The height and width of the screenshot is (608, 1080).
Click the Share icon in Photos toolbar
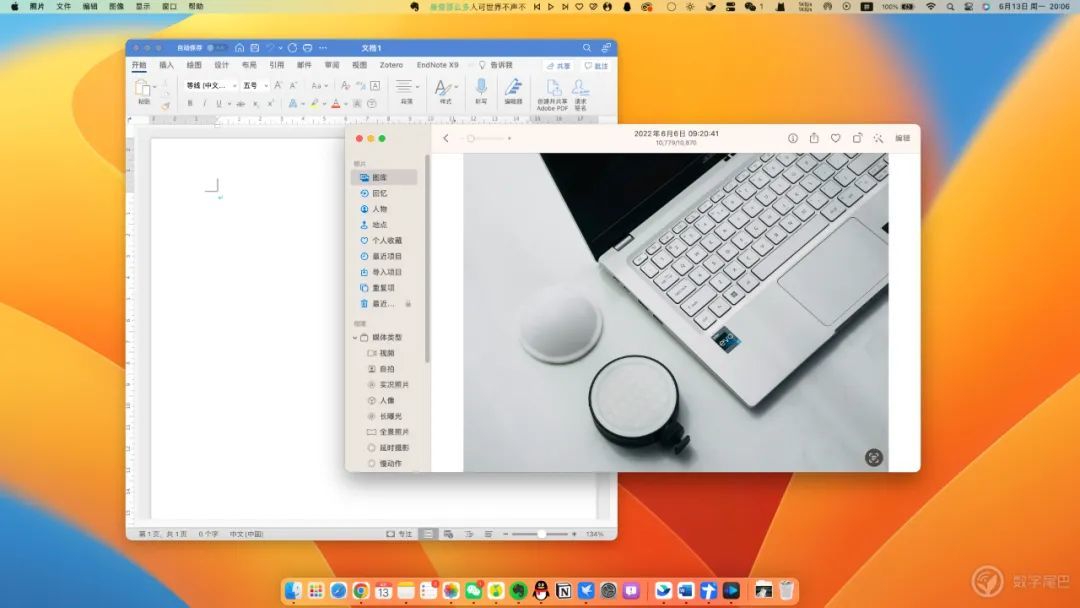pos(814,138)
